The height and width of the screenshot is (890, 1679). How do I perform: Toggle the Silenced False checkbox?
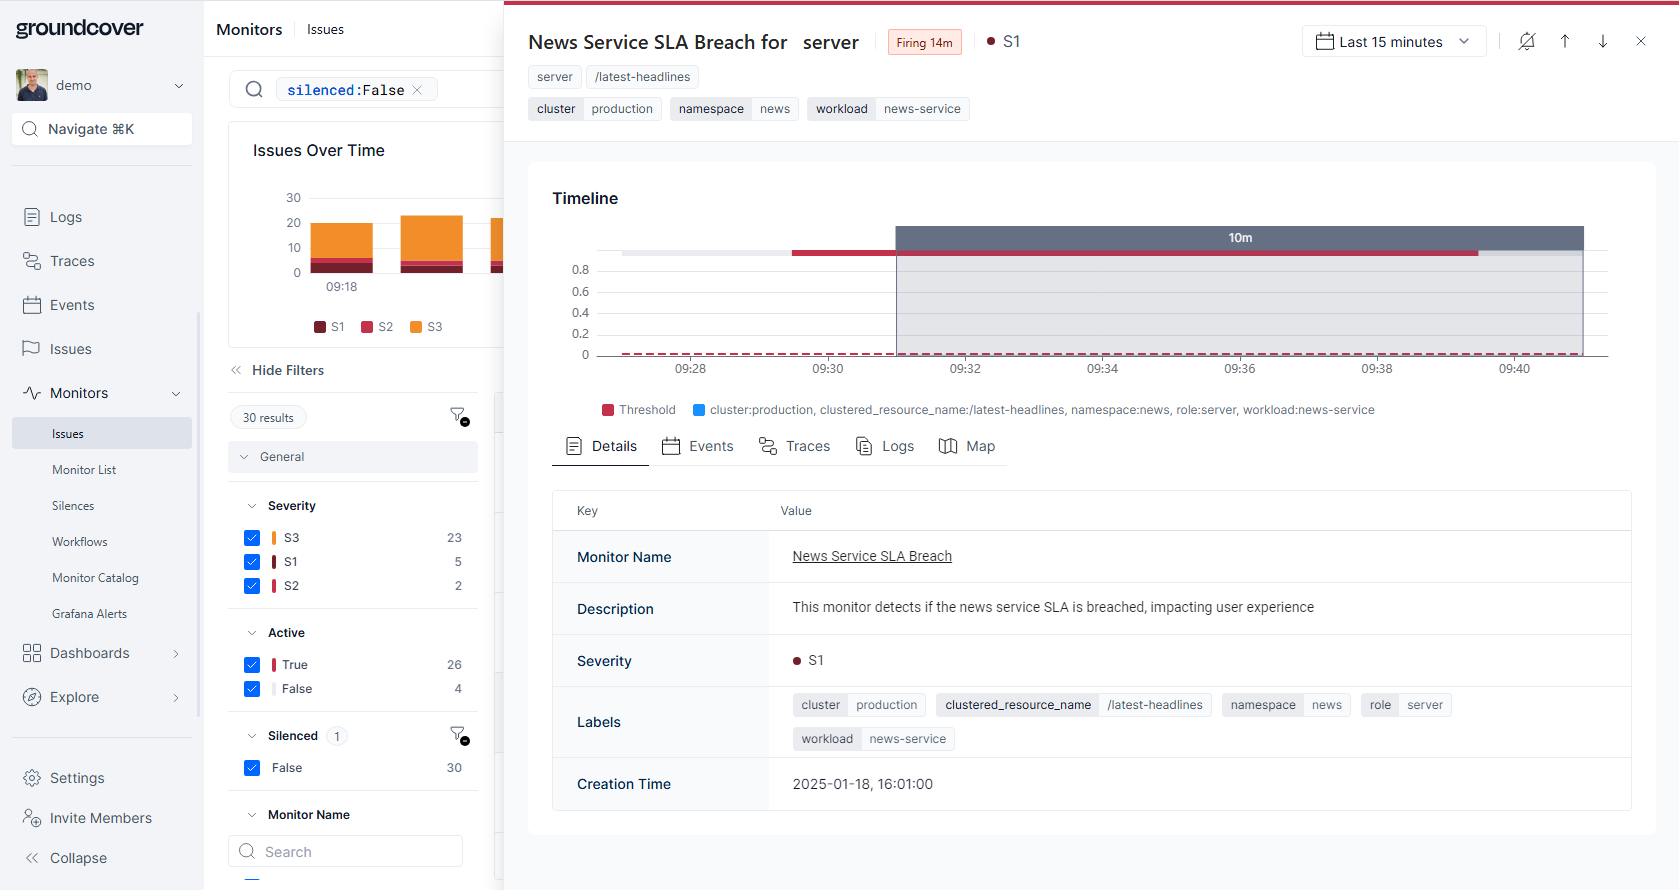coord(252,768)
